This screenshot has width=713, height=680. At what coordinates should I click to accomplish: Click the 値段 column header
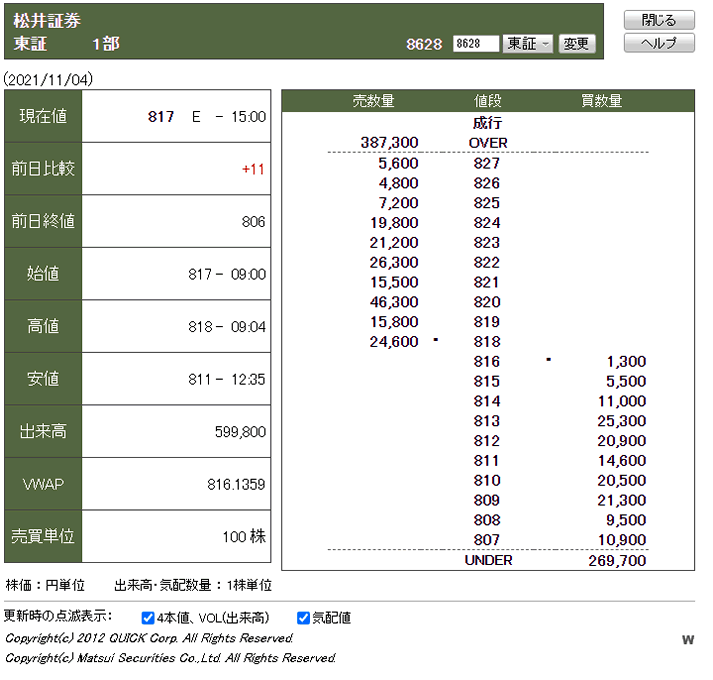click(x=487, y=101)
